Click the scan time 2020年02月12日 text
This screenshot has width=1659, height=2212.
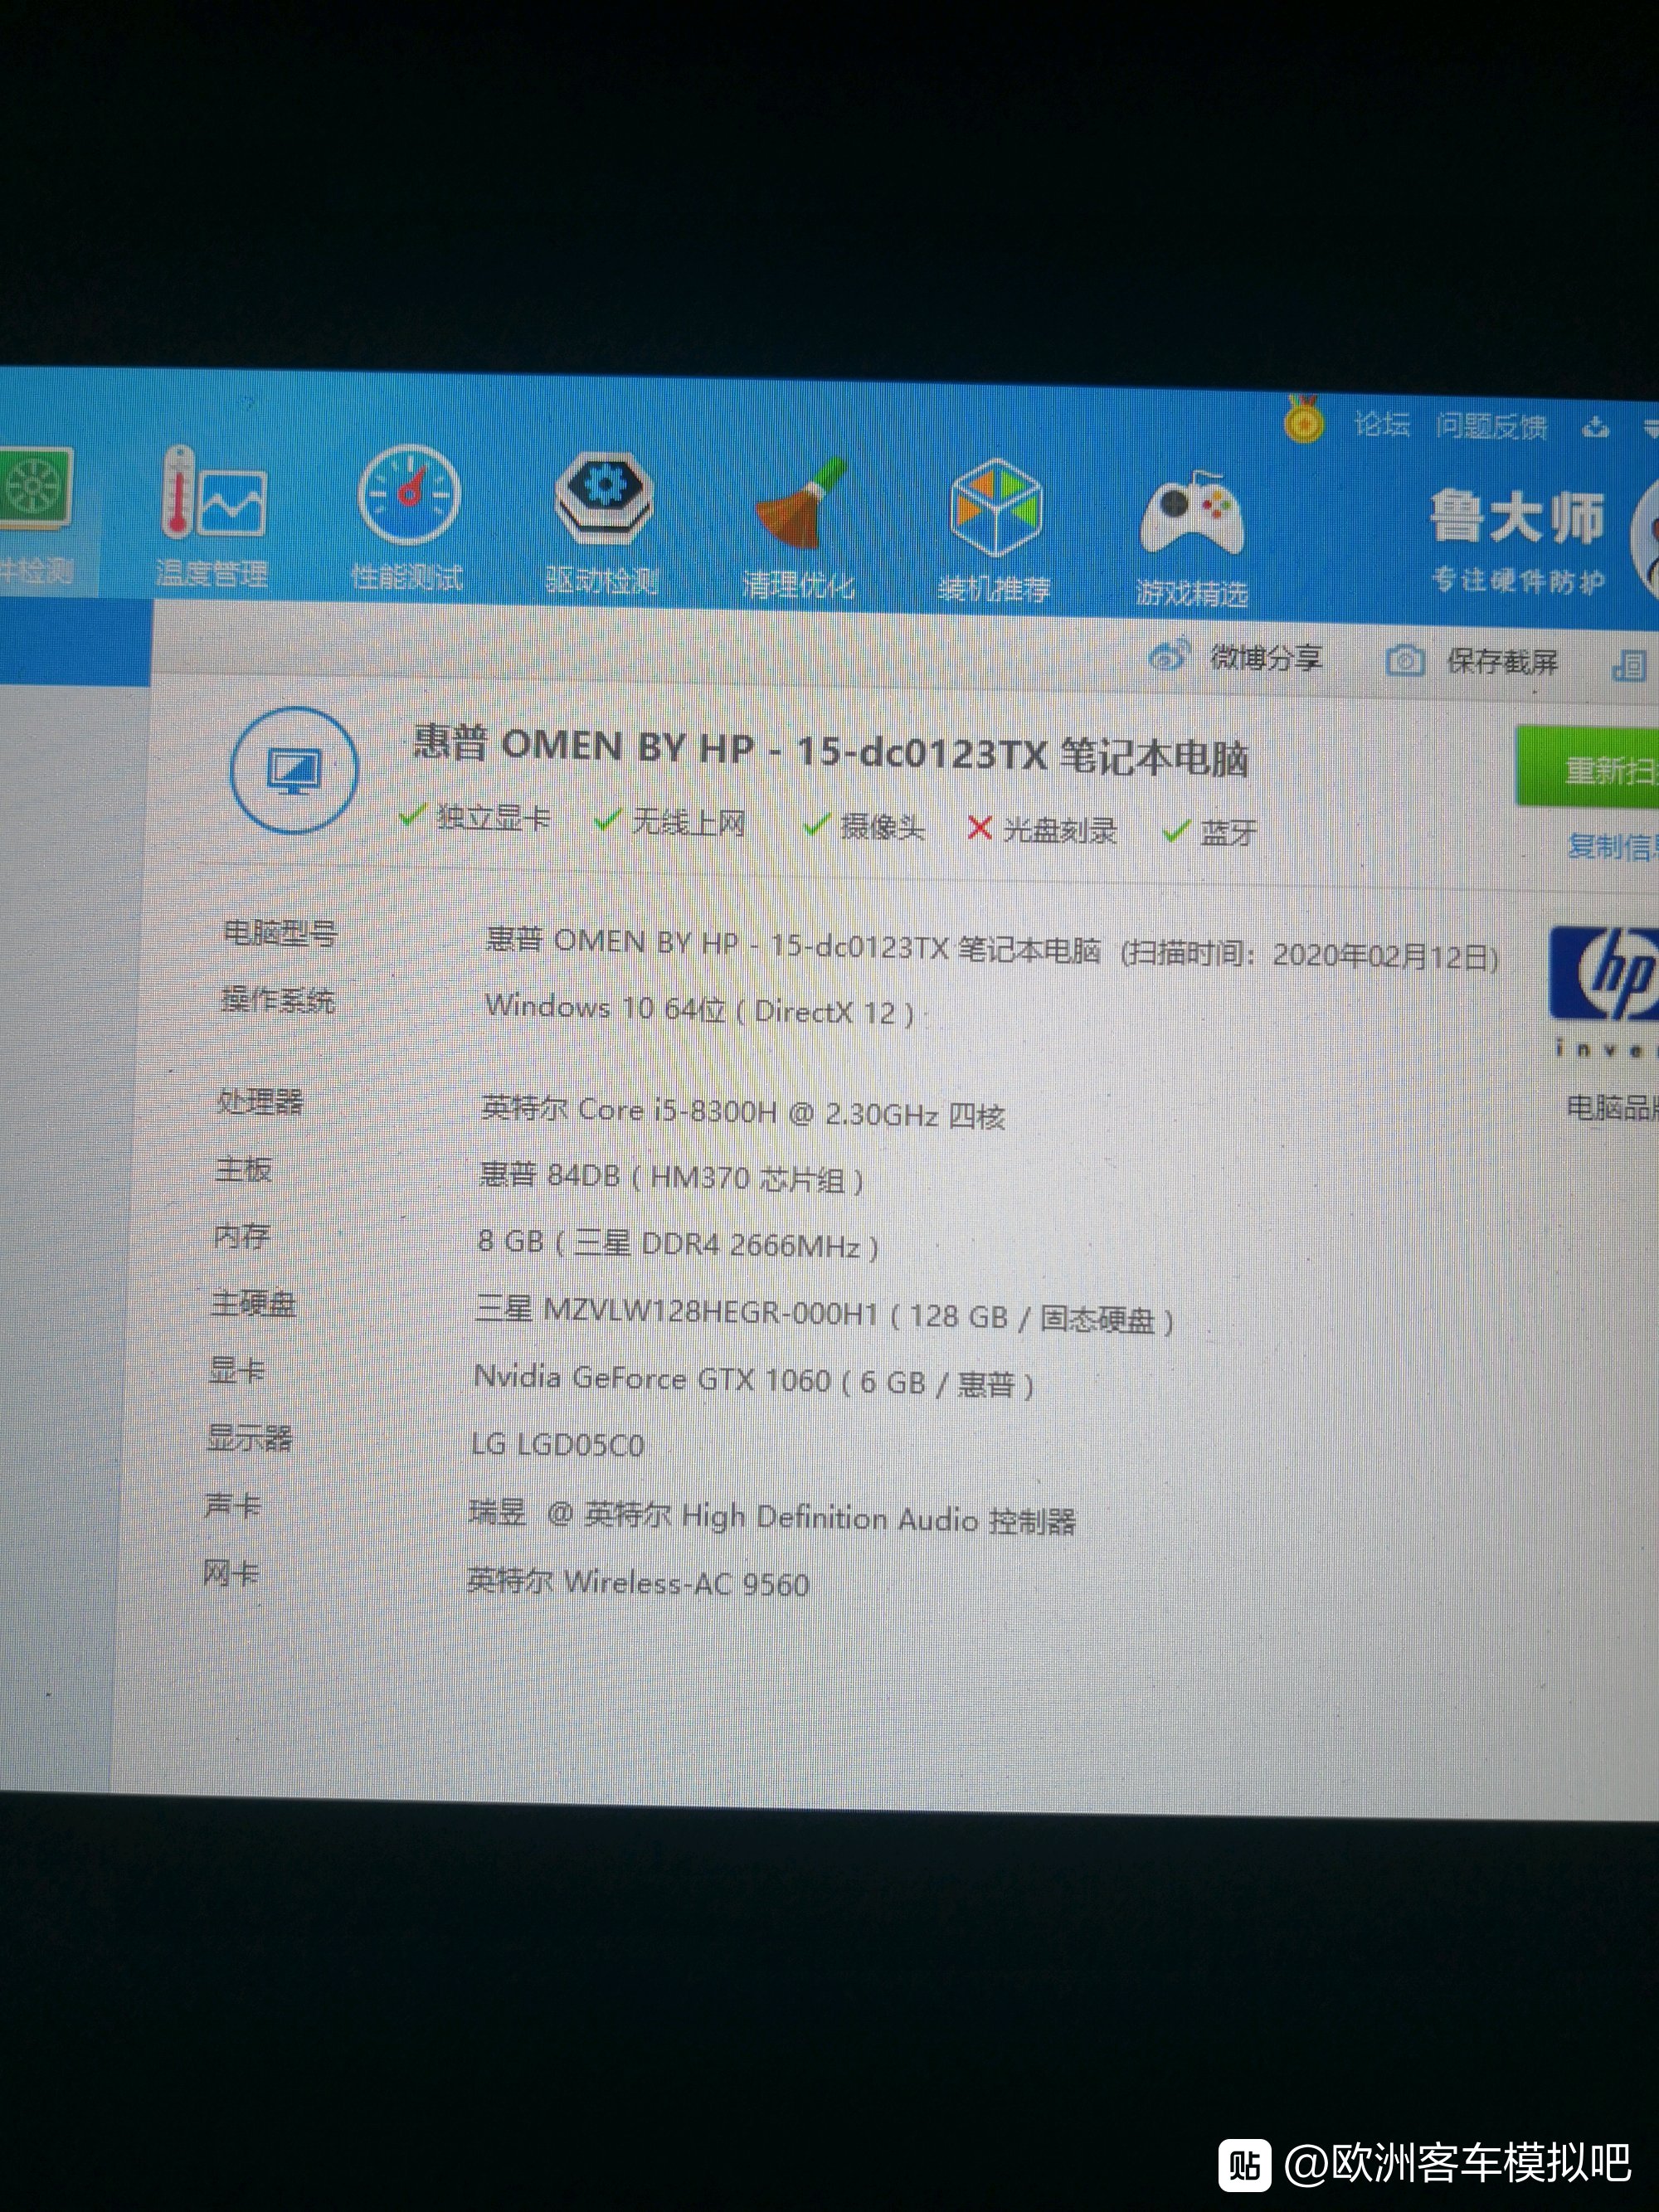point(1310,955)
